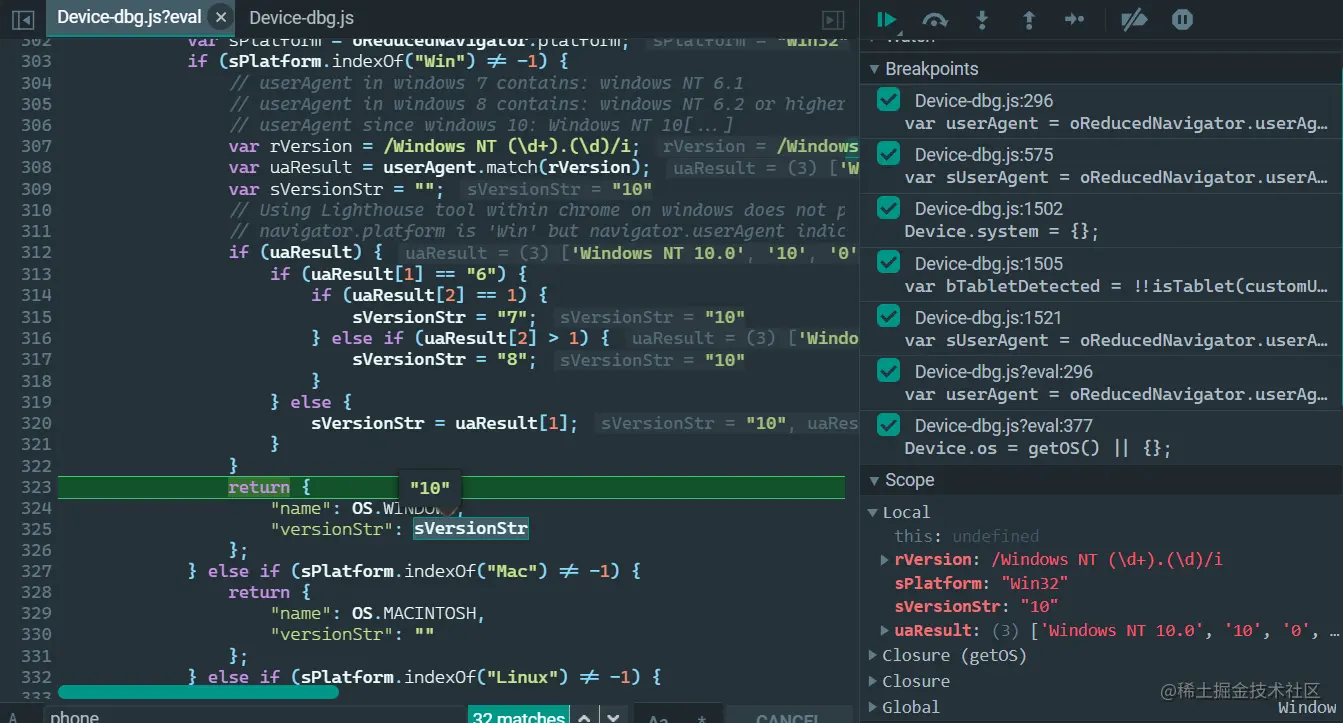Close the Device-dbg.js?eval tab
The width and height of the screenshot is (1343, 723).
pyautogui.click(x=221, y=18)
